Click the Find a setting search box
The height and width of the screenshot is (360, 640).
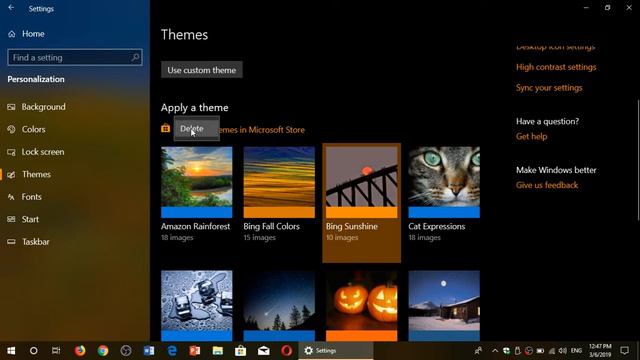[x=75, y=58]
